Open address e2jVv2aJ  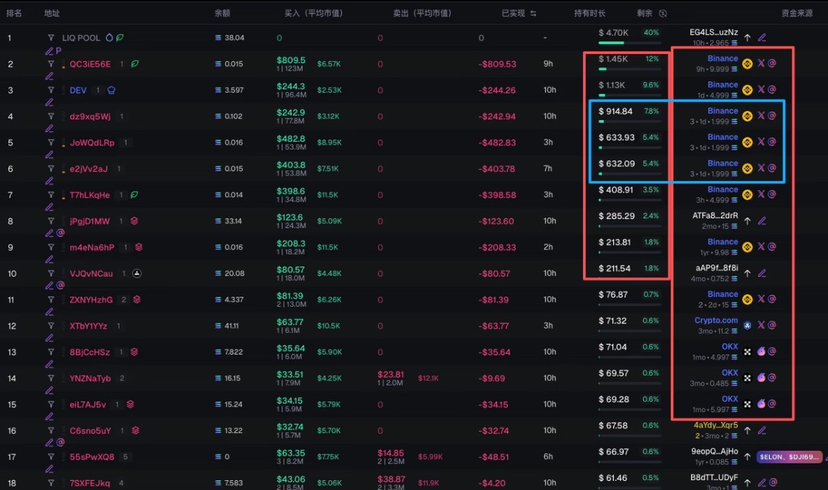click(x=88, y=169)
